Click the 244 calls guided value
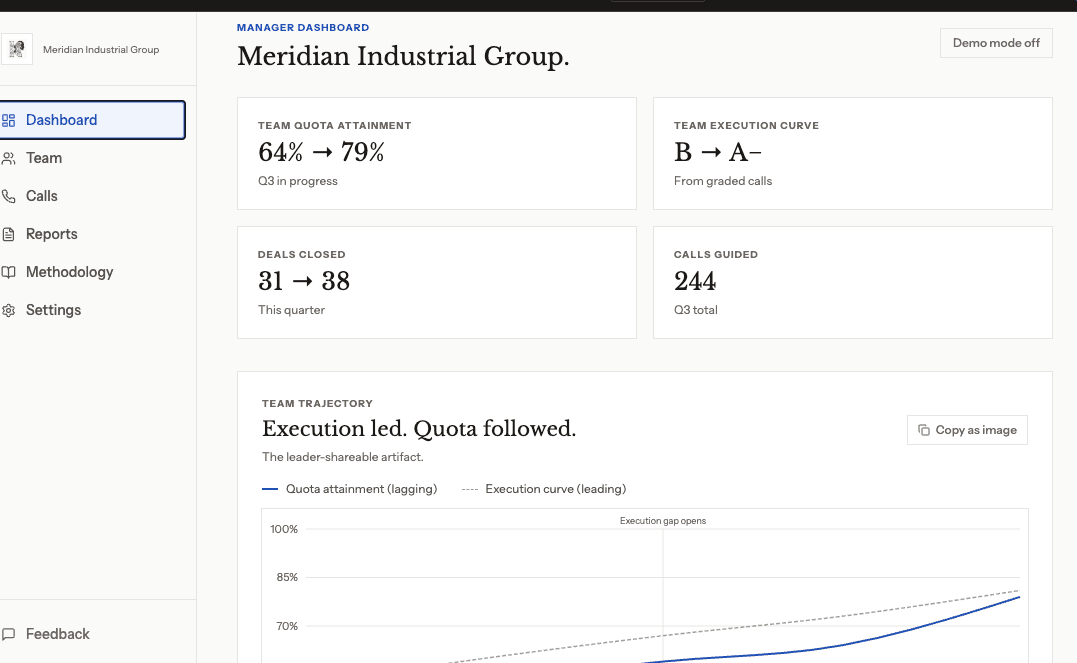This screenshot has width=1077, height=663. 694,281
